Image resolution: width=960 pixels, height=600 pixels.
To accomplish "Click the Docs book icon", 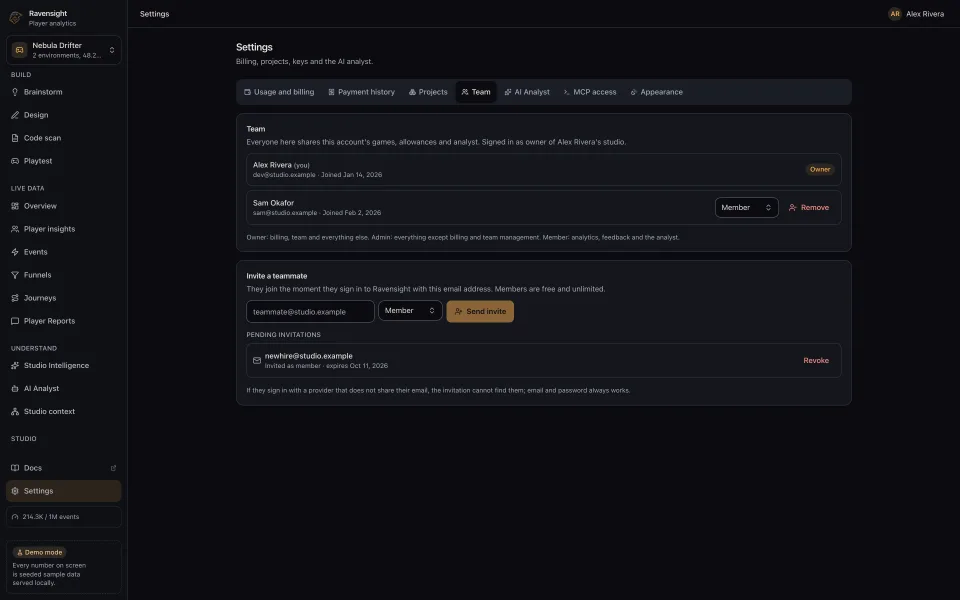I will tap(15, 468).
